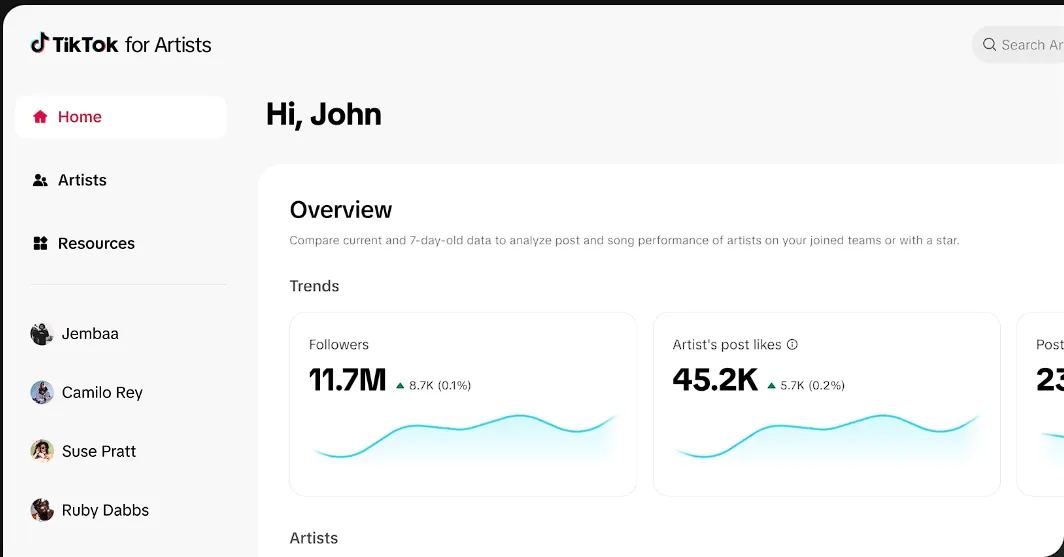
Task: Click the Followers trend line chart
Action: (x=464, y=438)
